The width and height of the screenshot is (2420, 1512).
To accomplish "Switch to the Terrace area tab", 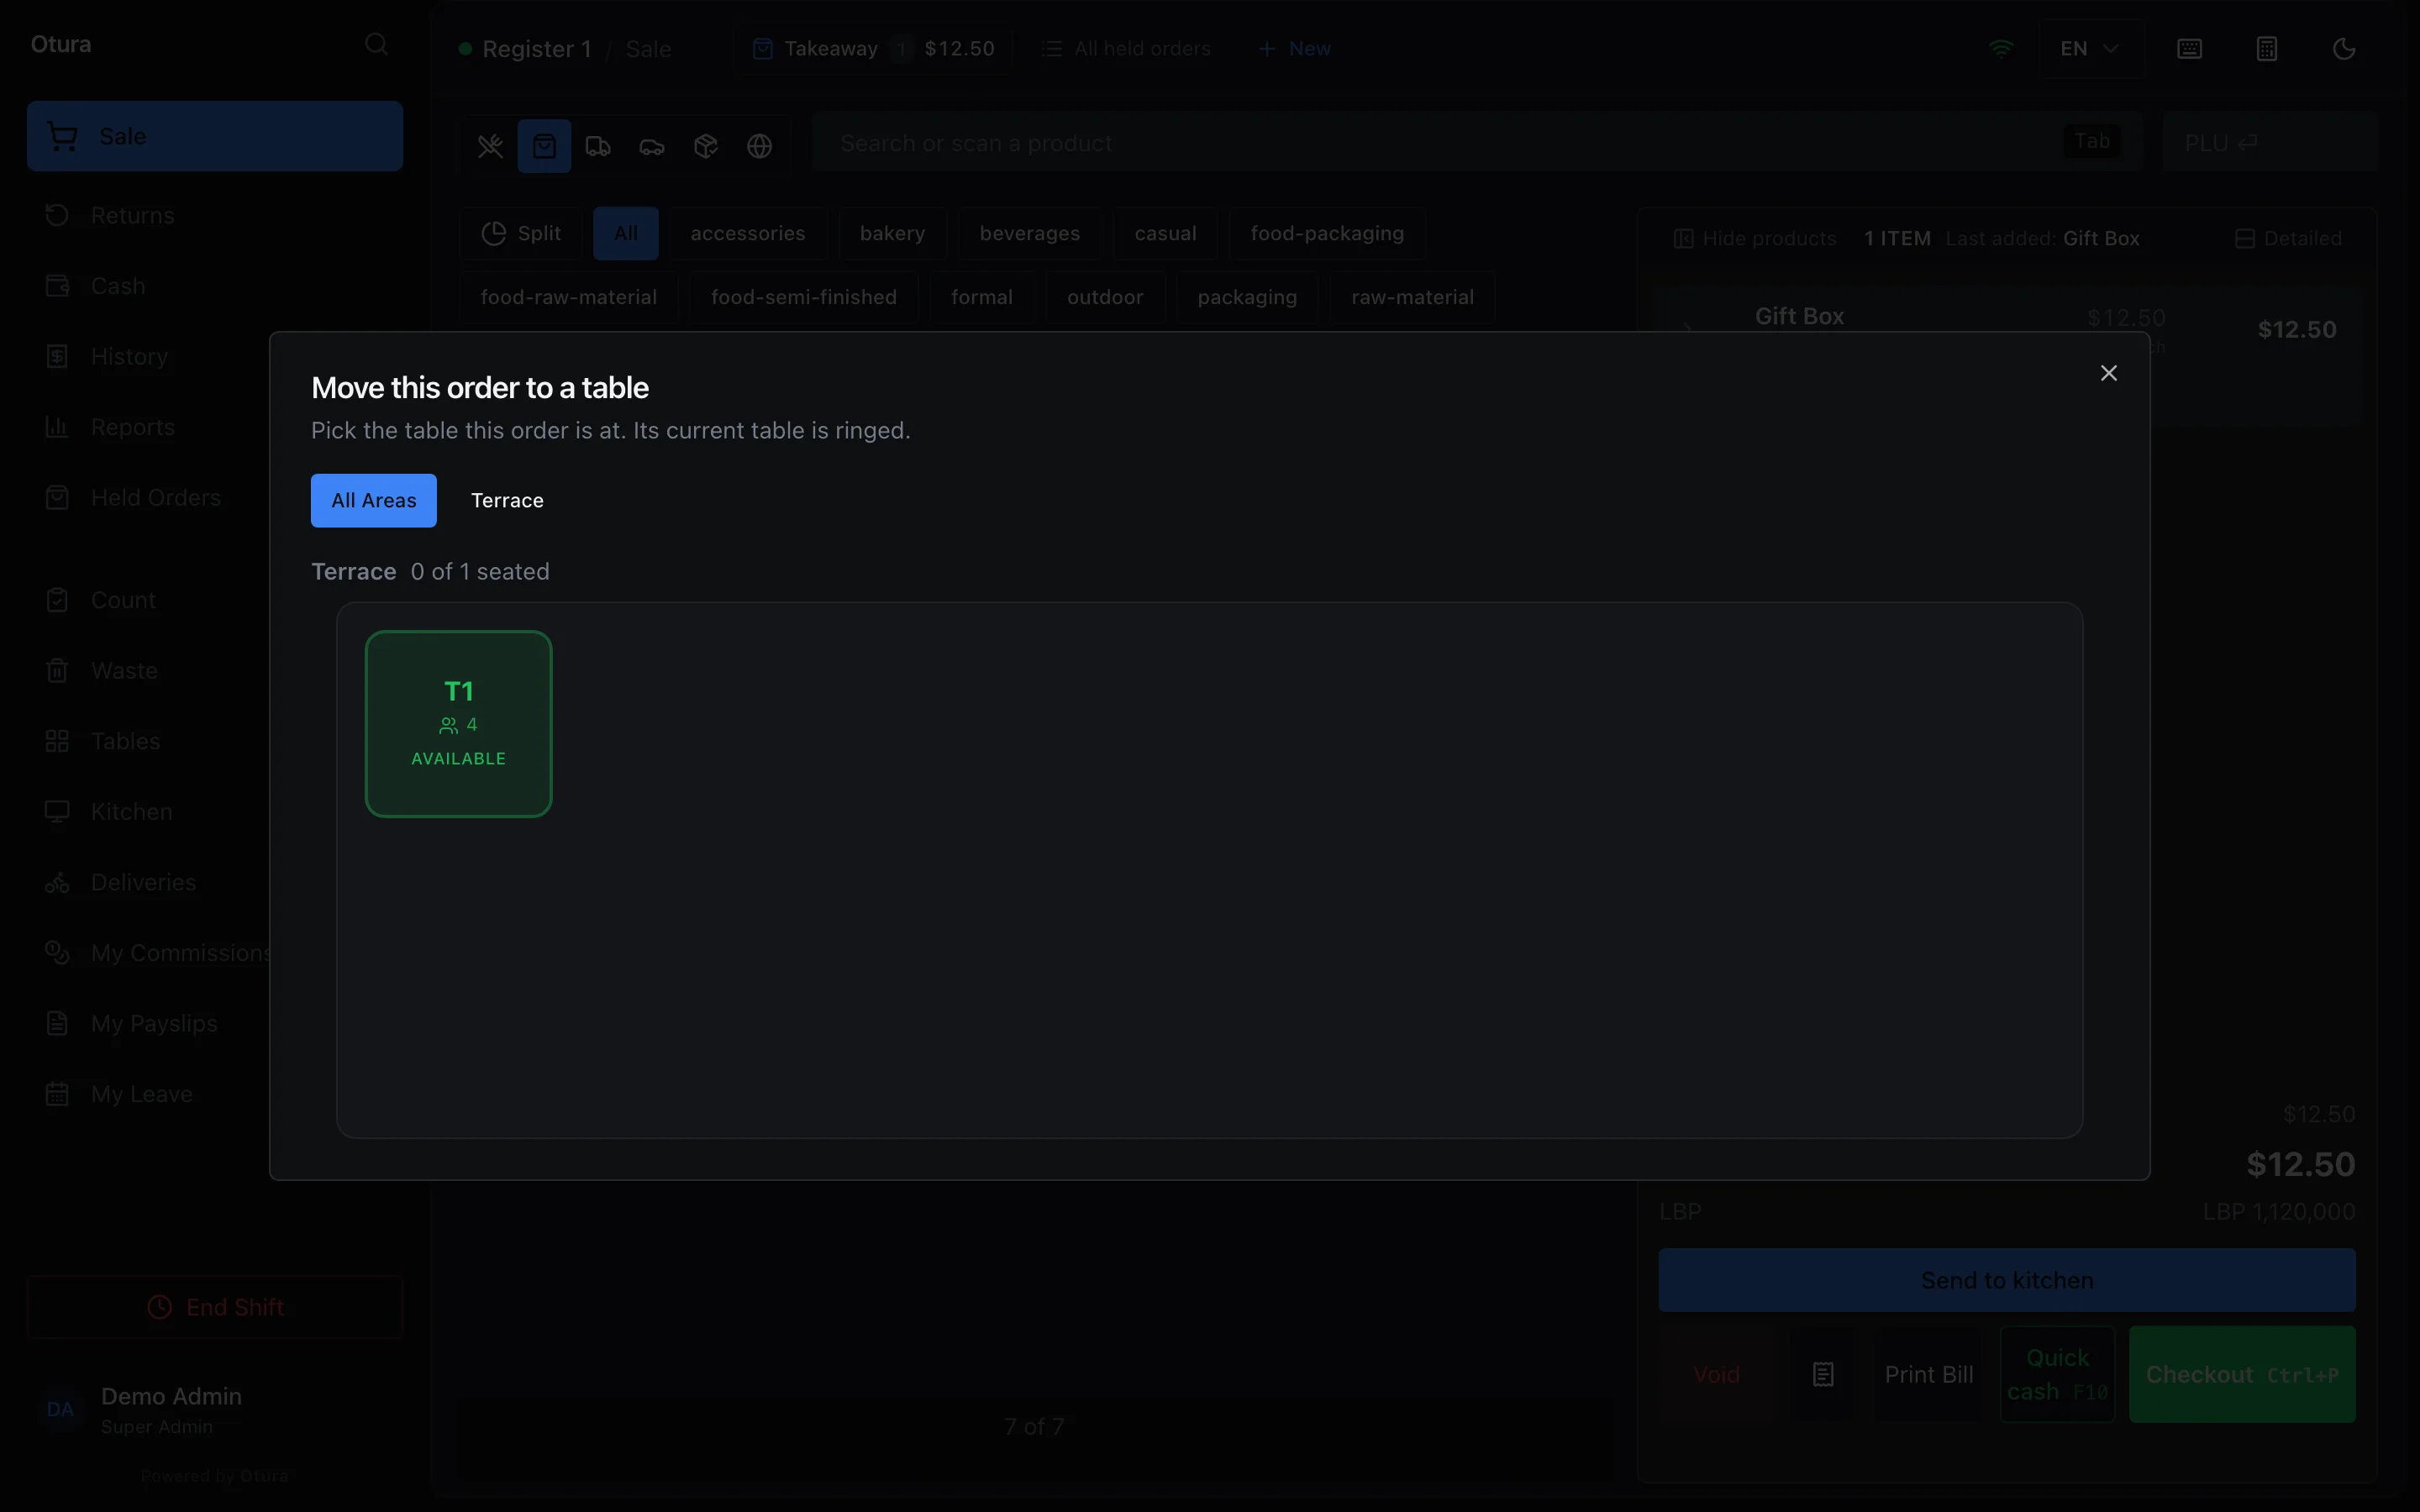I will pyautogui.click(x=507, y=500).
